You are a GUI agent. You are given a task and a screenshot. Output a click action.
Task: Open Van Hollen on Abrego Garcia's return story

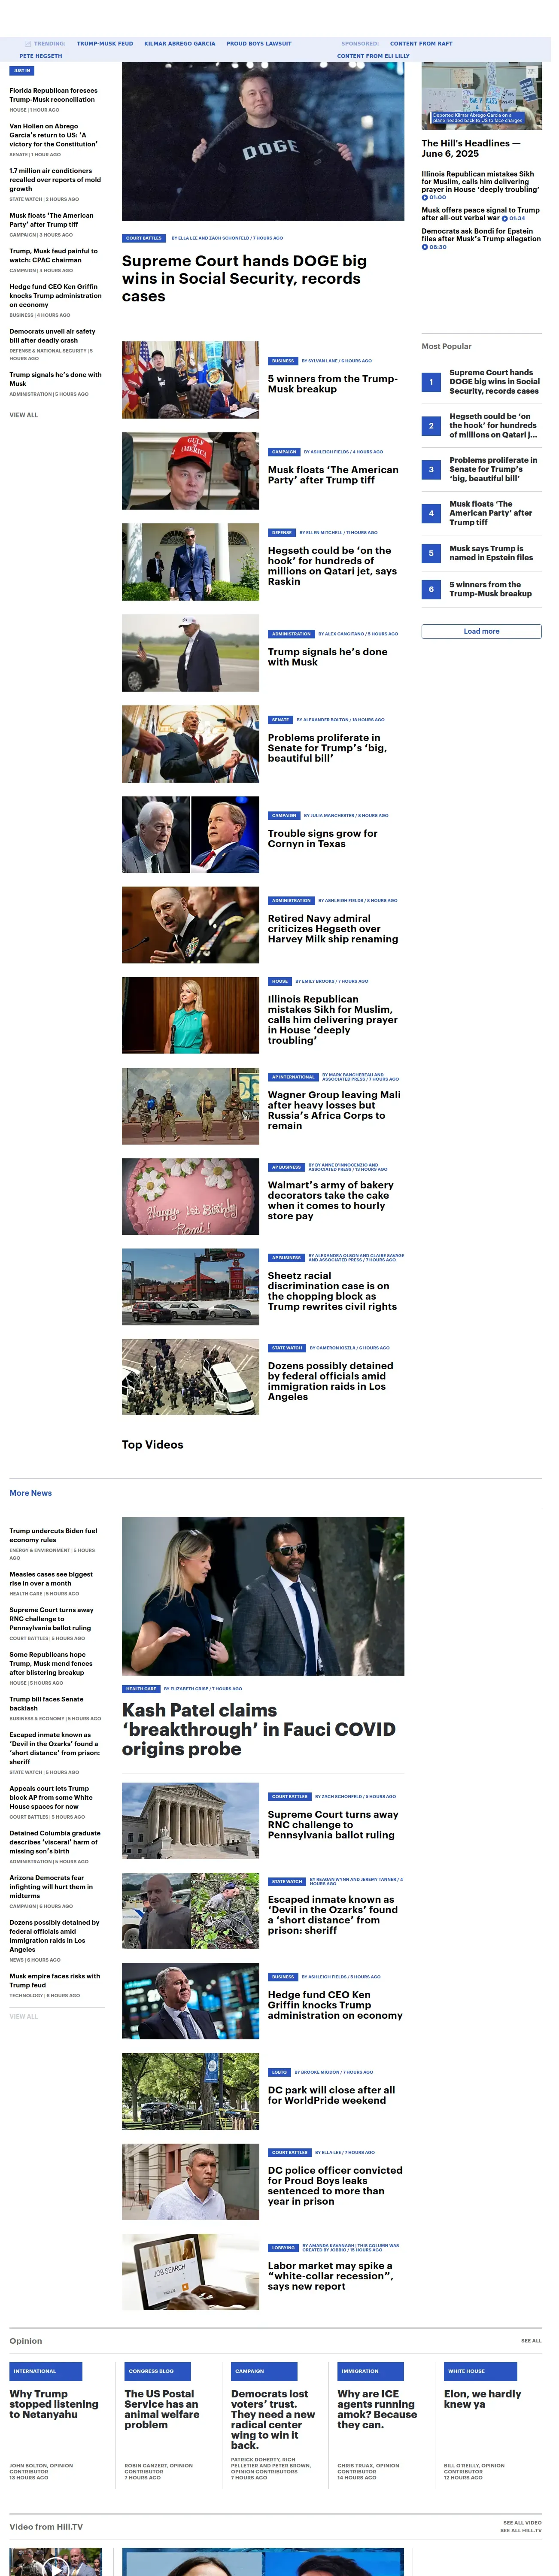pyautogui.click(x=54, y=135)
